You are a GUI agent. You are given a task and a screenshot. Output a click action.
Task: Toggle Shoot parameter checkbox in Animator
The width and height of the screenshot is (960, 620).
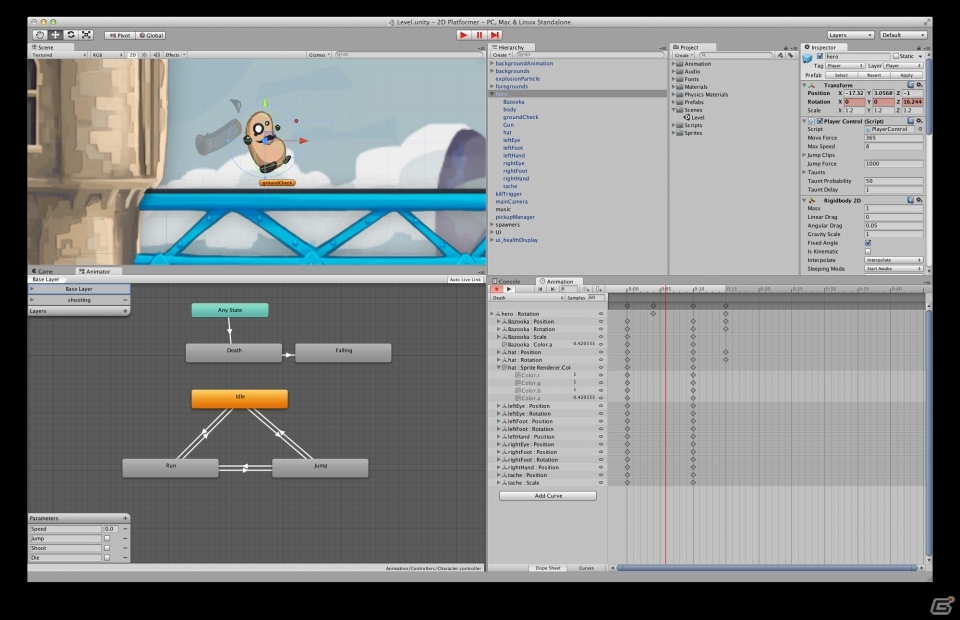[107, 548]
